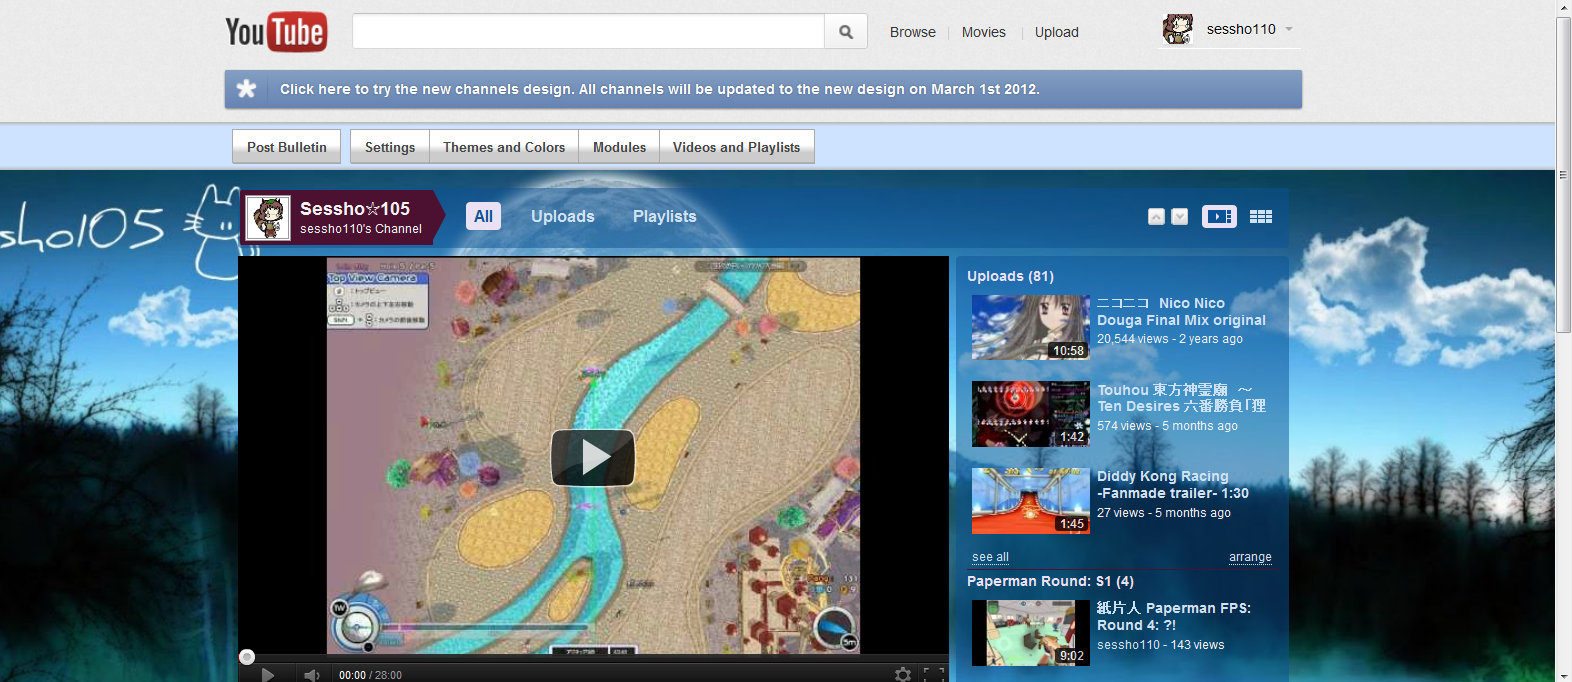This screenshot has width=1572, height=682.
Task: Open Paperman Round: S1 playlist heading
Action: click(1050, 581)
